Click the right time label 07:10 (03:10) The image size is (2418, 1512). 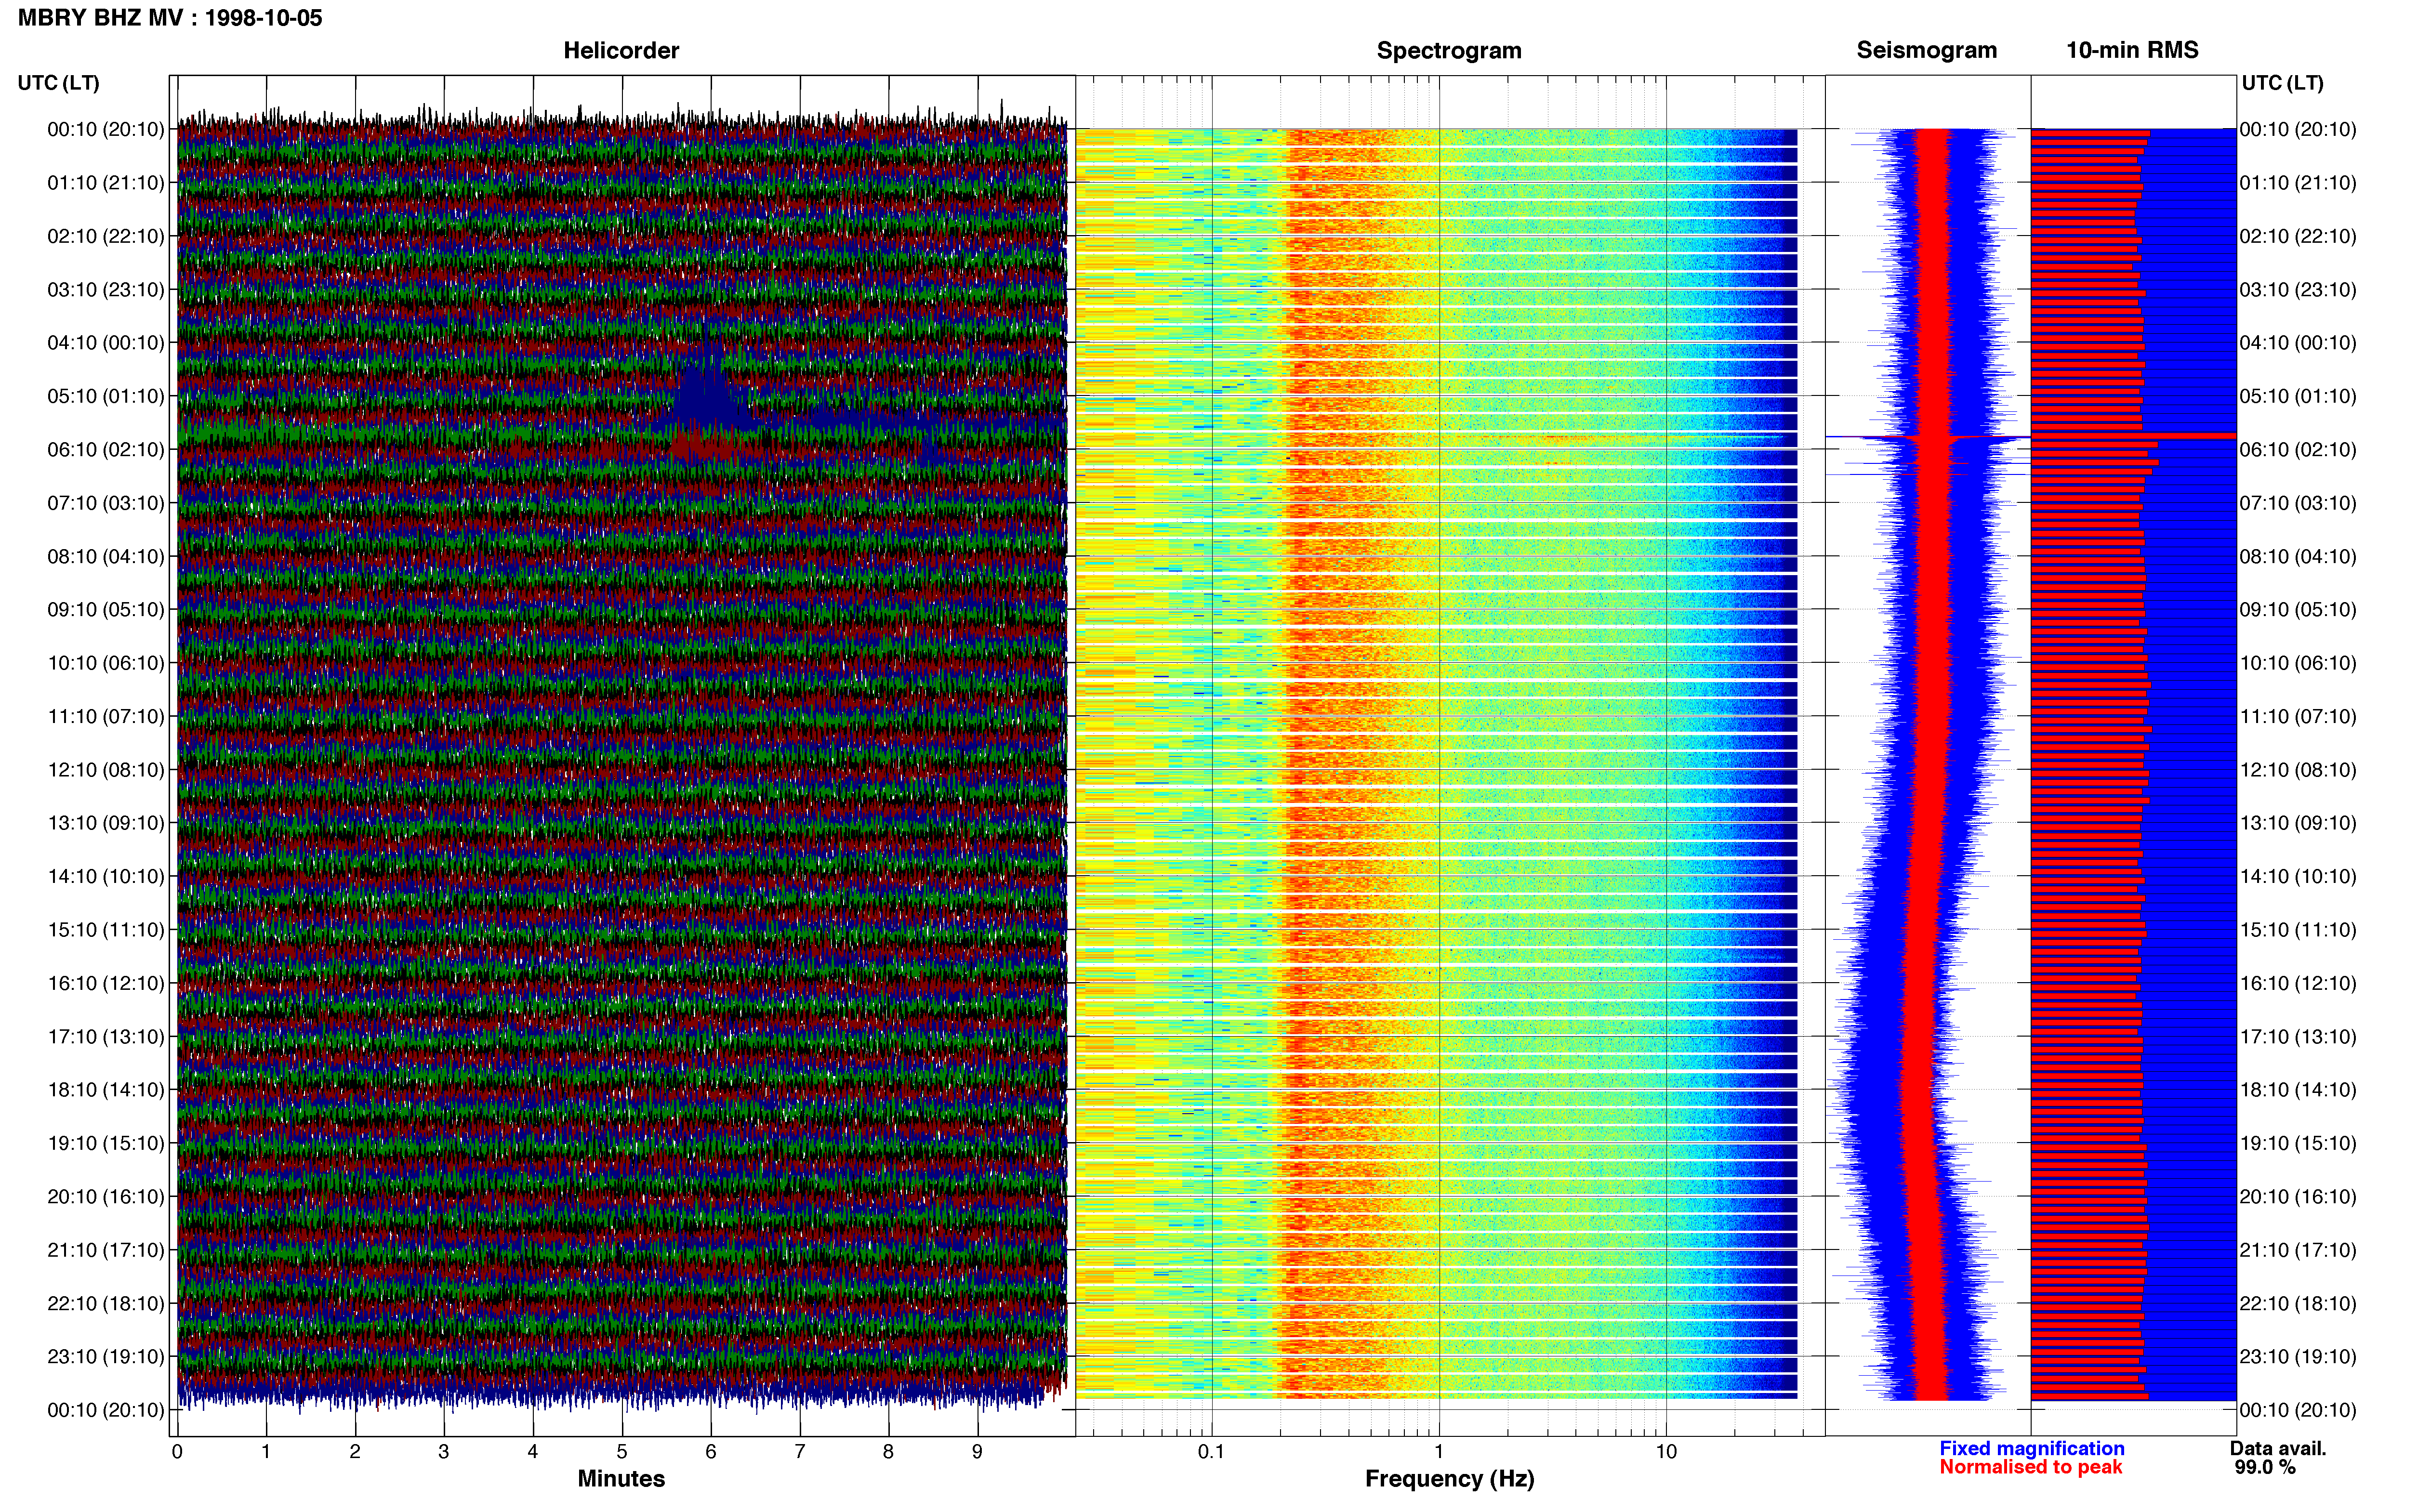point(2298,503)
